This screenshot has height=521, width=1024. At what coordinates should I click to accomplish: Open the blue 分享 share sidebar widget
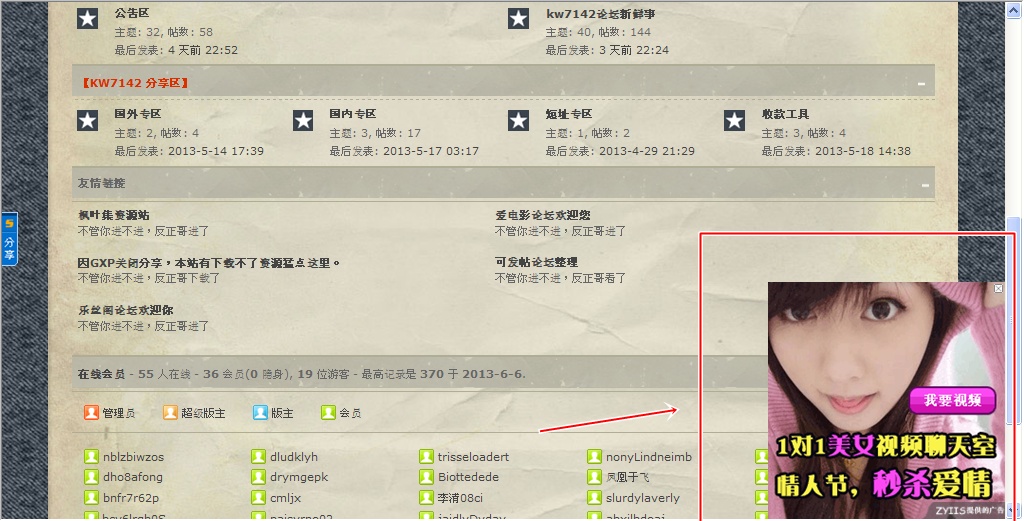point(9,239)
